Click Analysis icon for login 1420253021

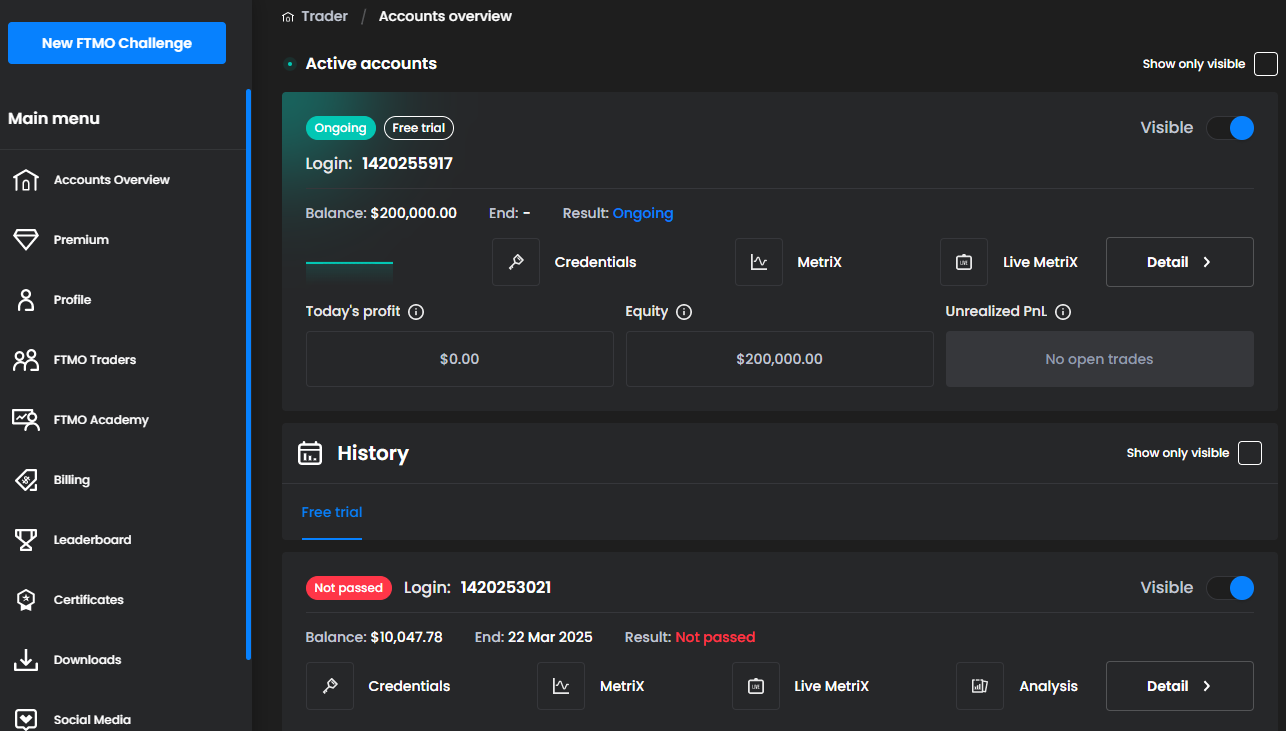(980, 686)
